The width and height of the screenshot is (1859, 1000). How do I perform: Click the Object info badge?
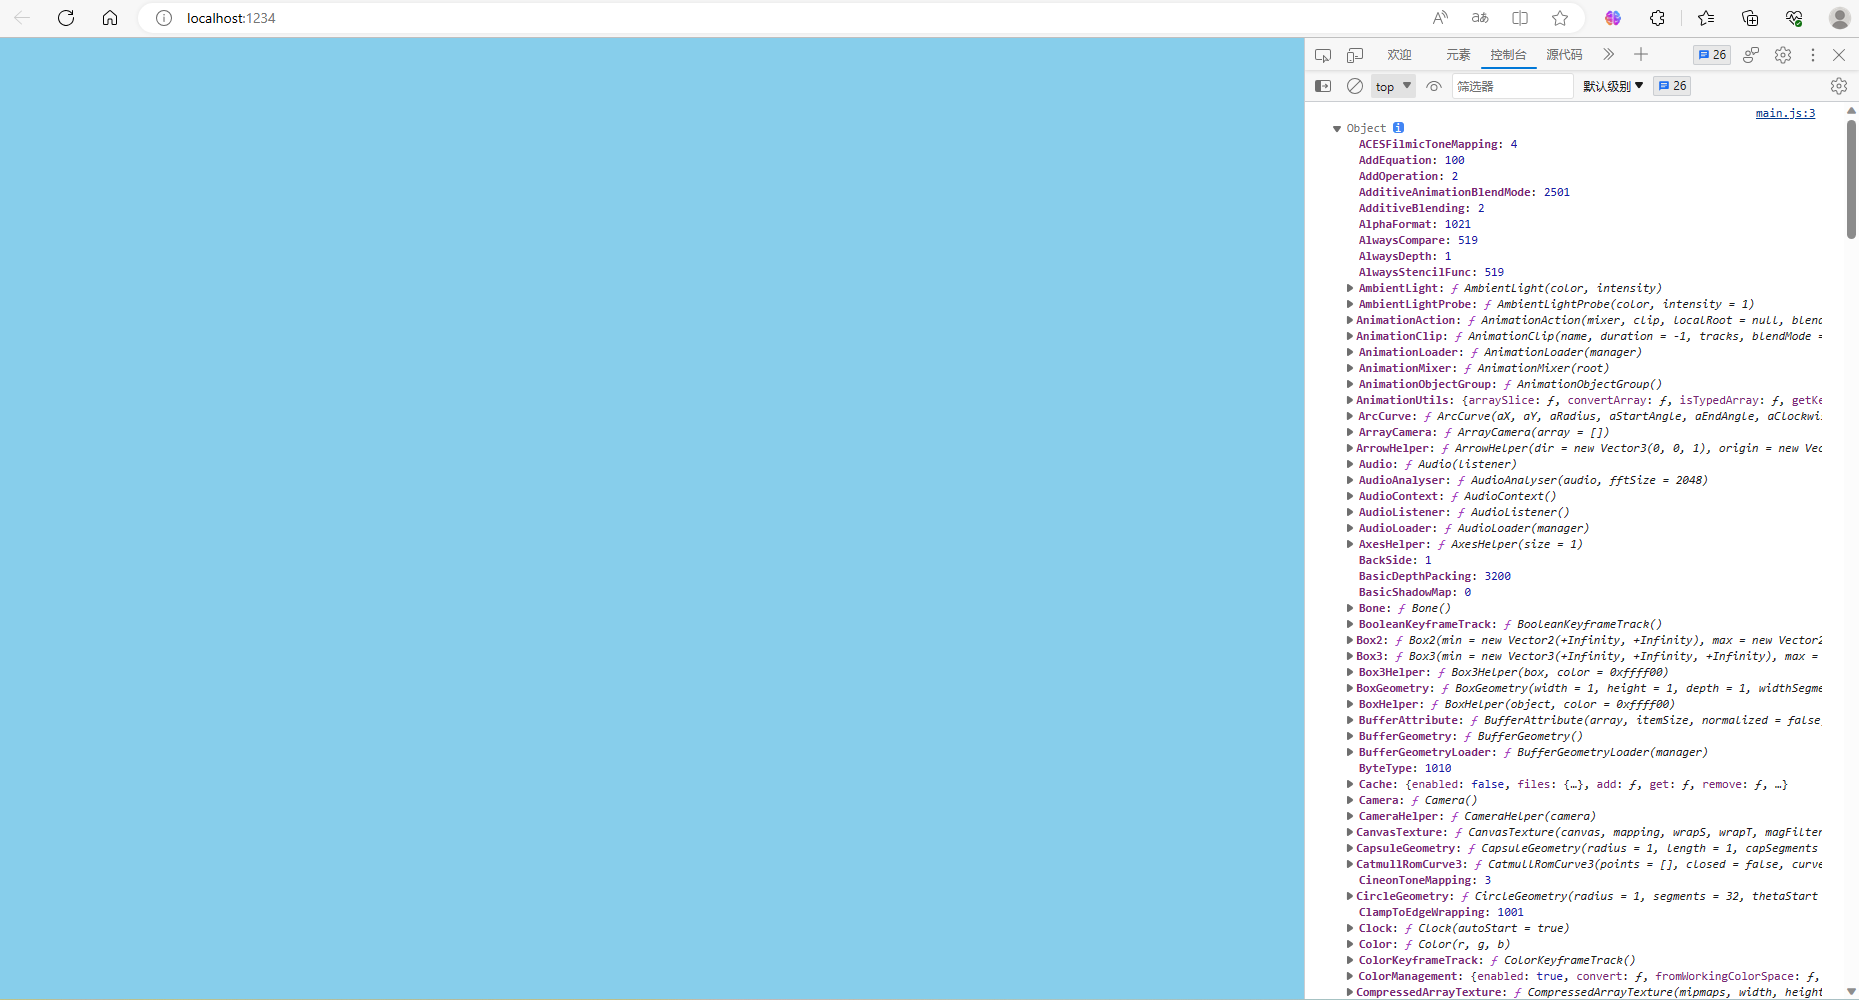[x=1398, y=127]
